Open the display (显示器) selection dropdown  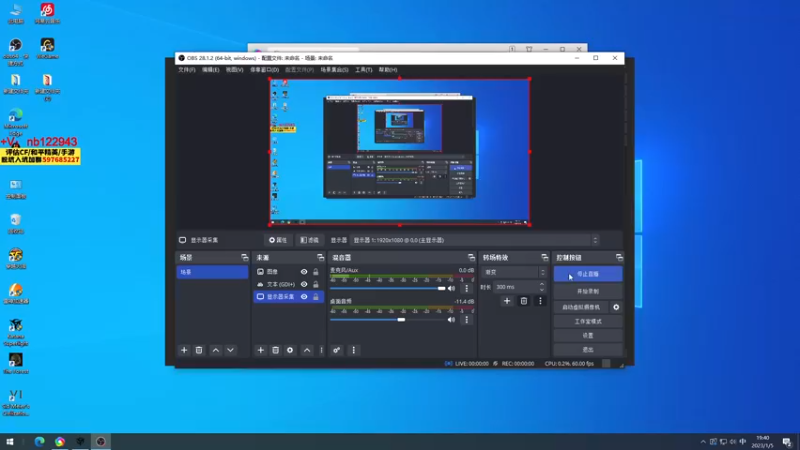(475, 240)
